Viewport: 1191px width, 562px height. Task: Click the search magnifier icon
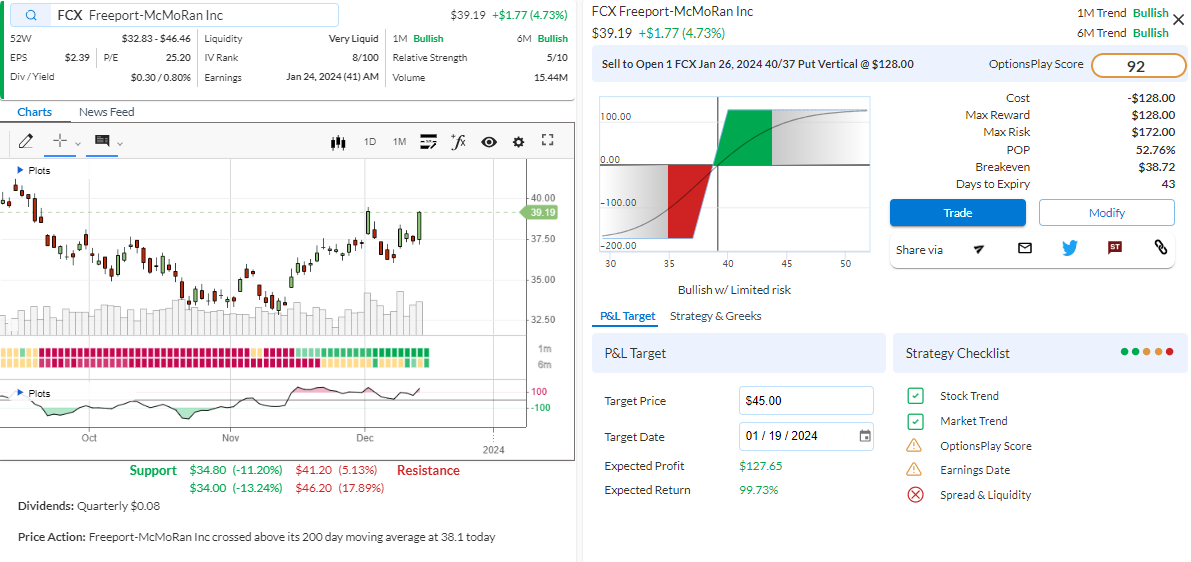(x=31, y=15)
